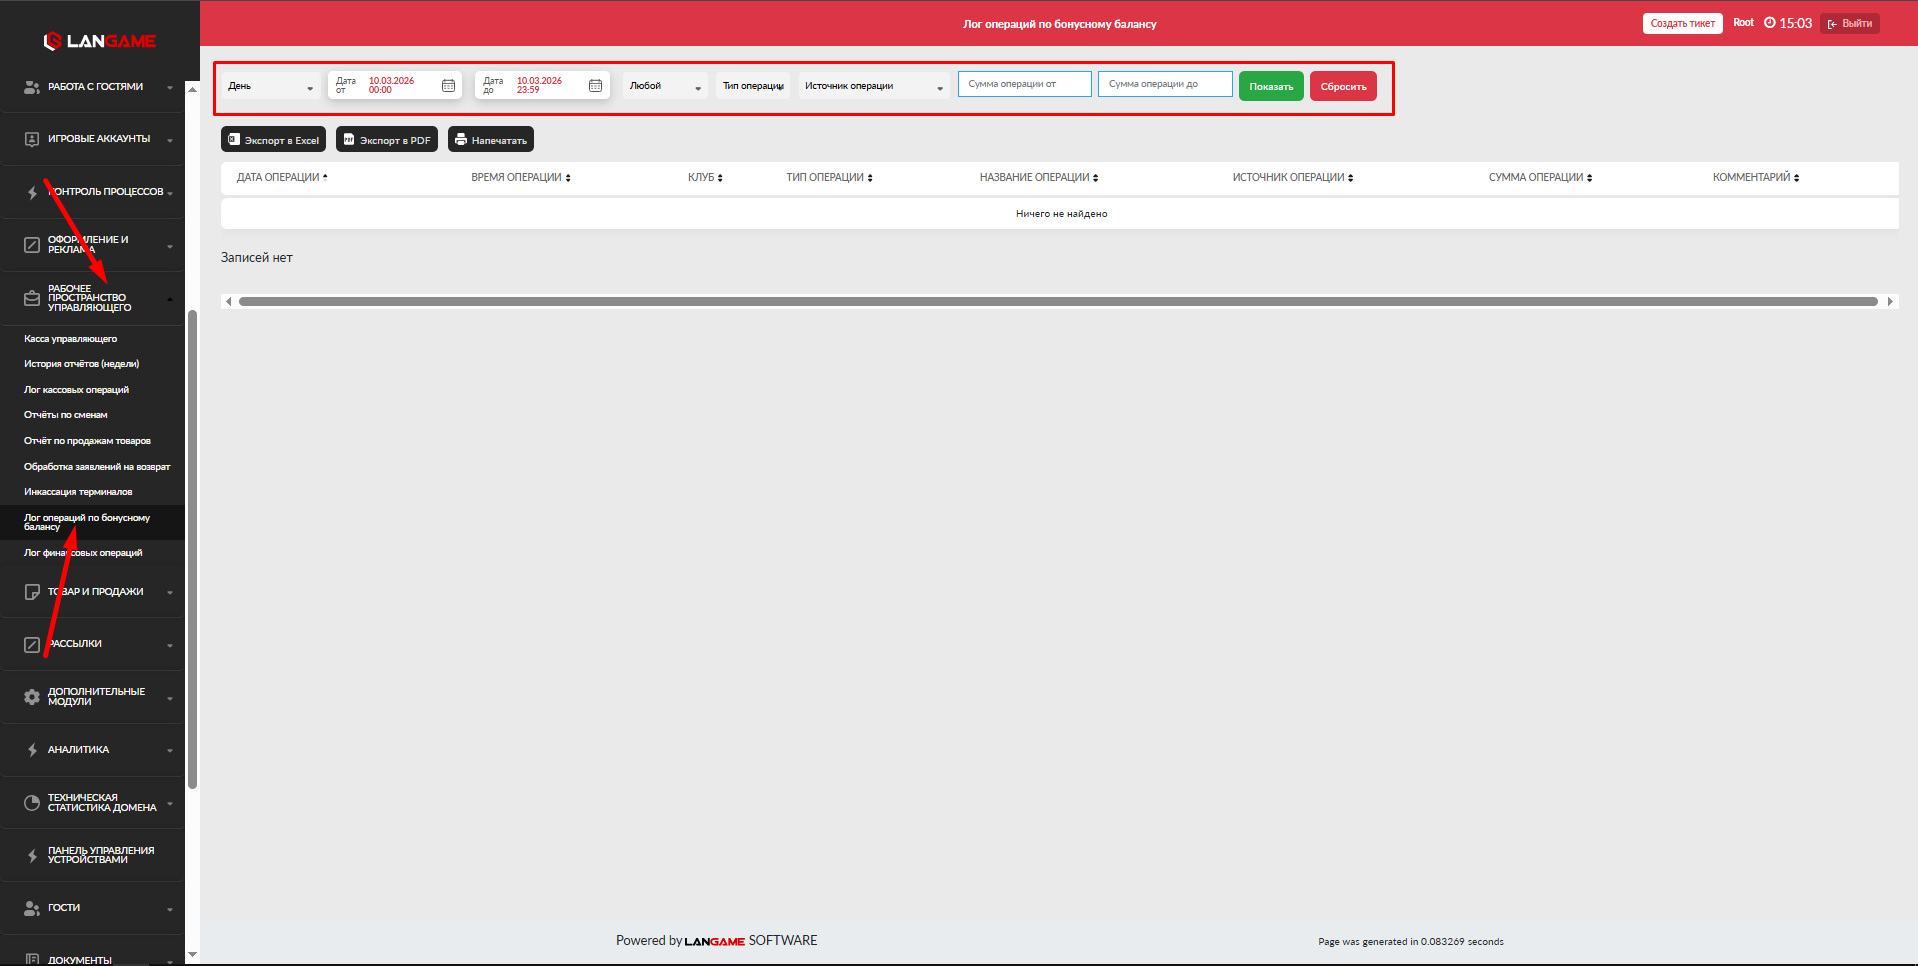
Task: Click the PDF icon on the export button
Action: (x=349, y=140)
